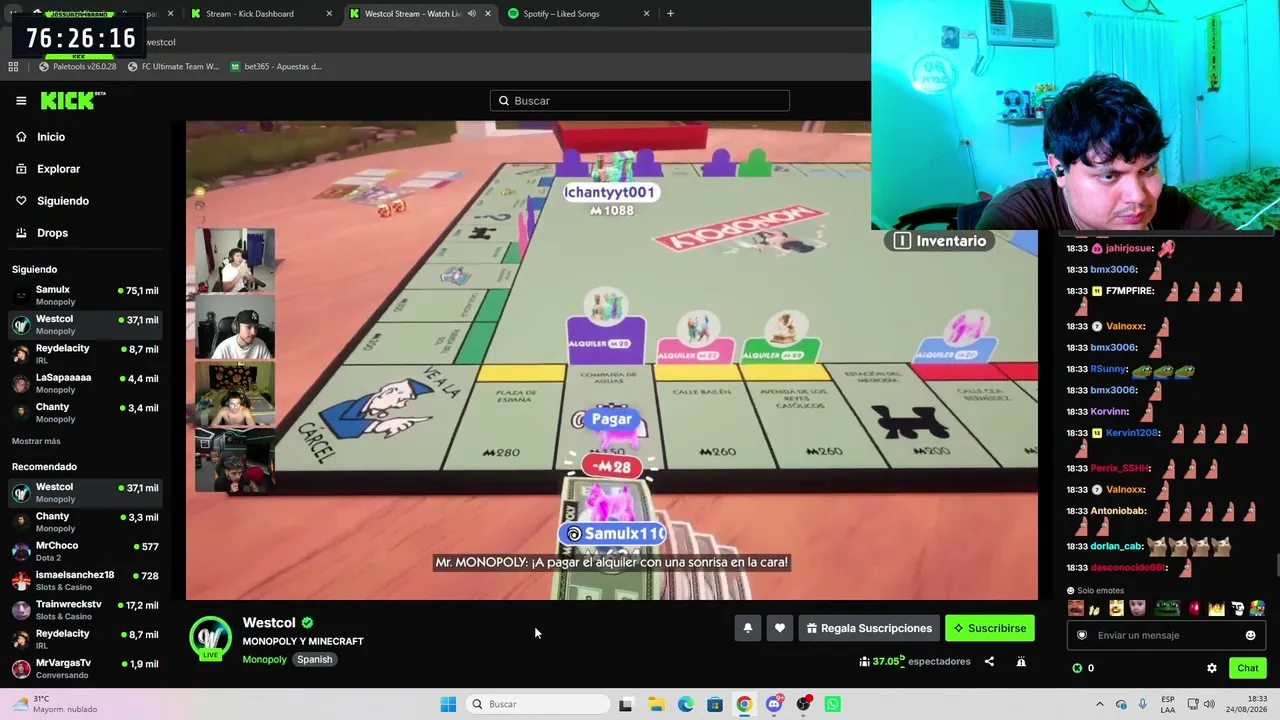Screen dimensions: 1280x720
Task: Open browser apps grid in bookmarks bar
Action: coord(13,67)
